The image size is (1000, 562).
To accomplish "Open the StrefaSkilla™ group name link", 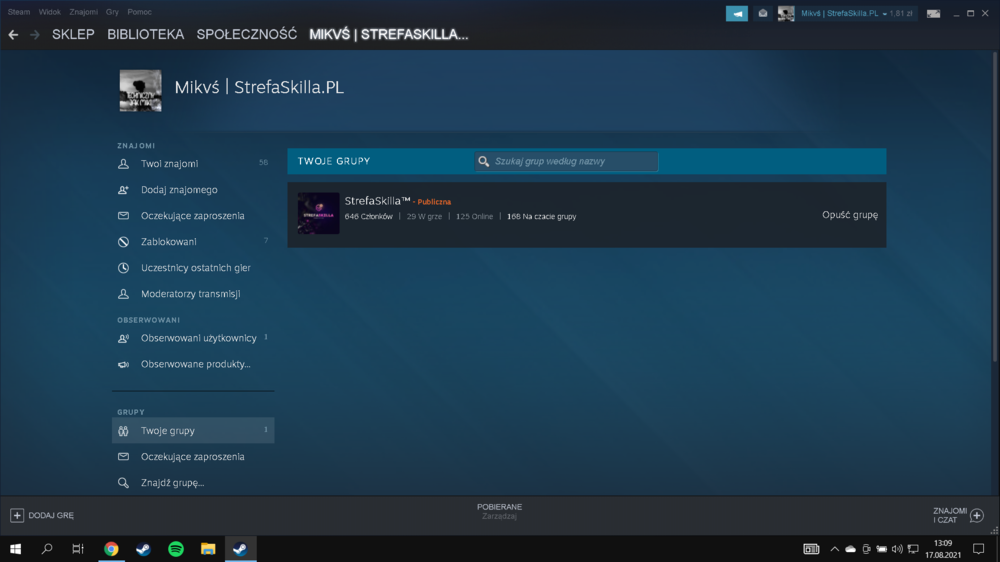I will coord(377,201).
